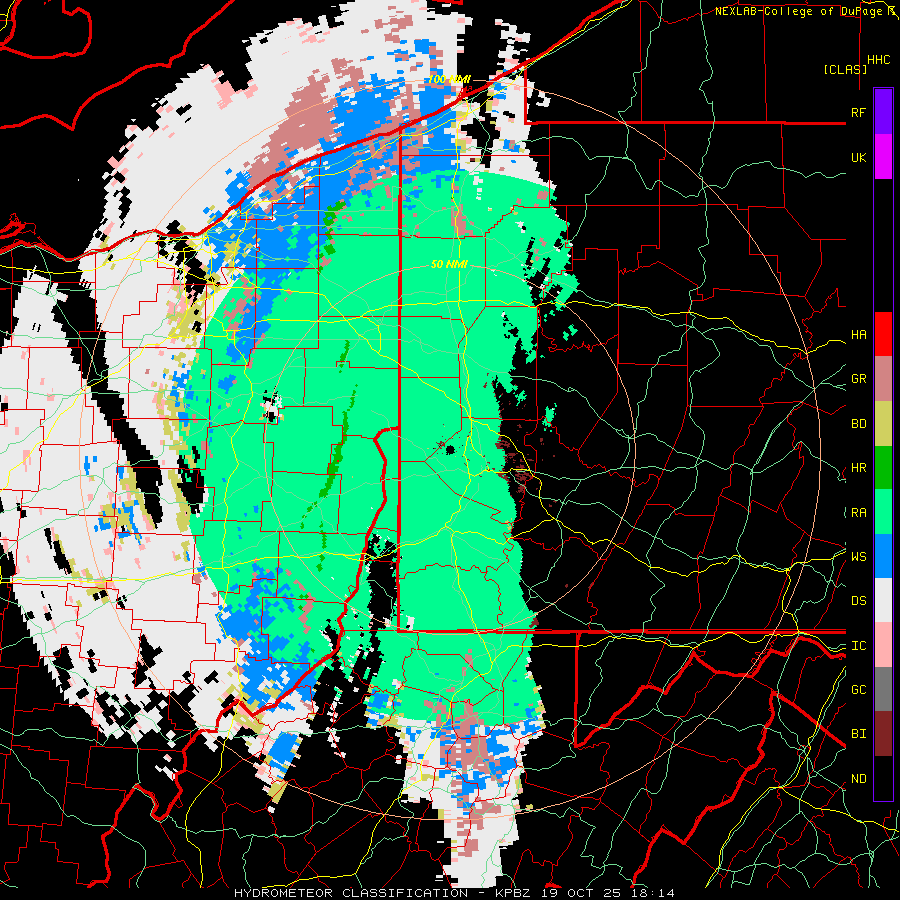Click the WS wet snow blue swatch
Image resolution: width=900 pixels, height=900 pixels.
tap(883, 556)
